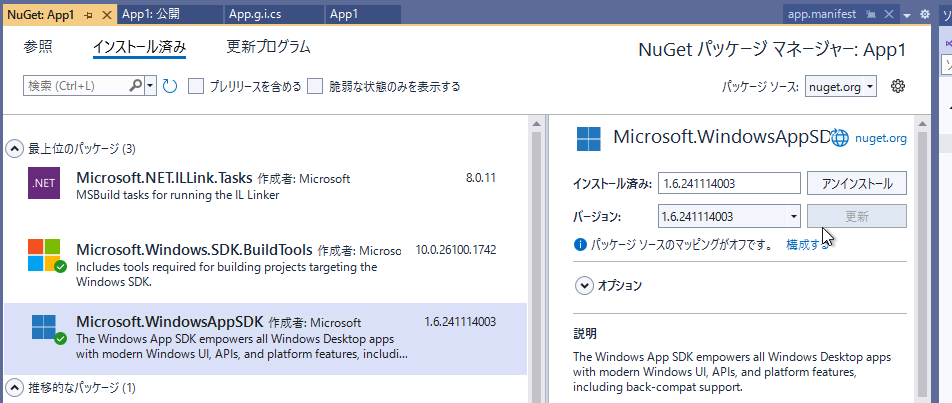Open the document tab list dropdown arrow

point(907,15)
